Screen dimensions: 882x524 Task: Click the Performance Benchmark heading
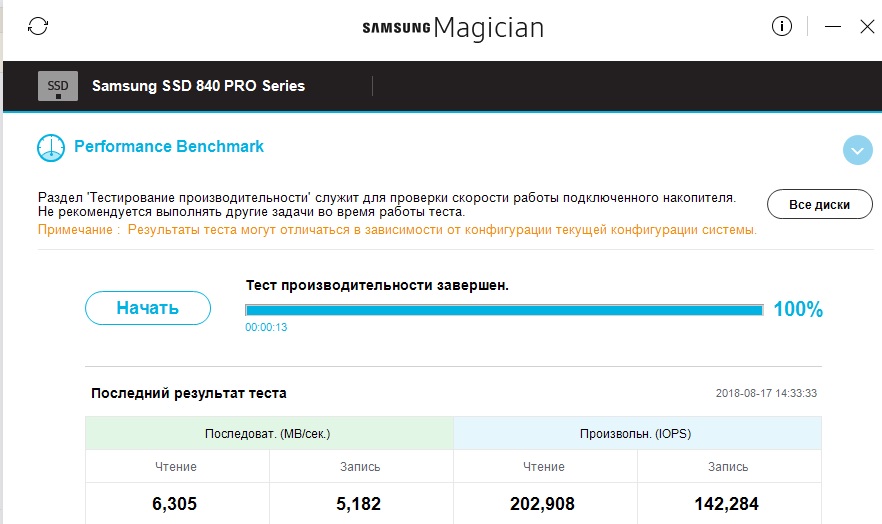(169, 147)
